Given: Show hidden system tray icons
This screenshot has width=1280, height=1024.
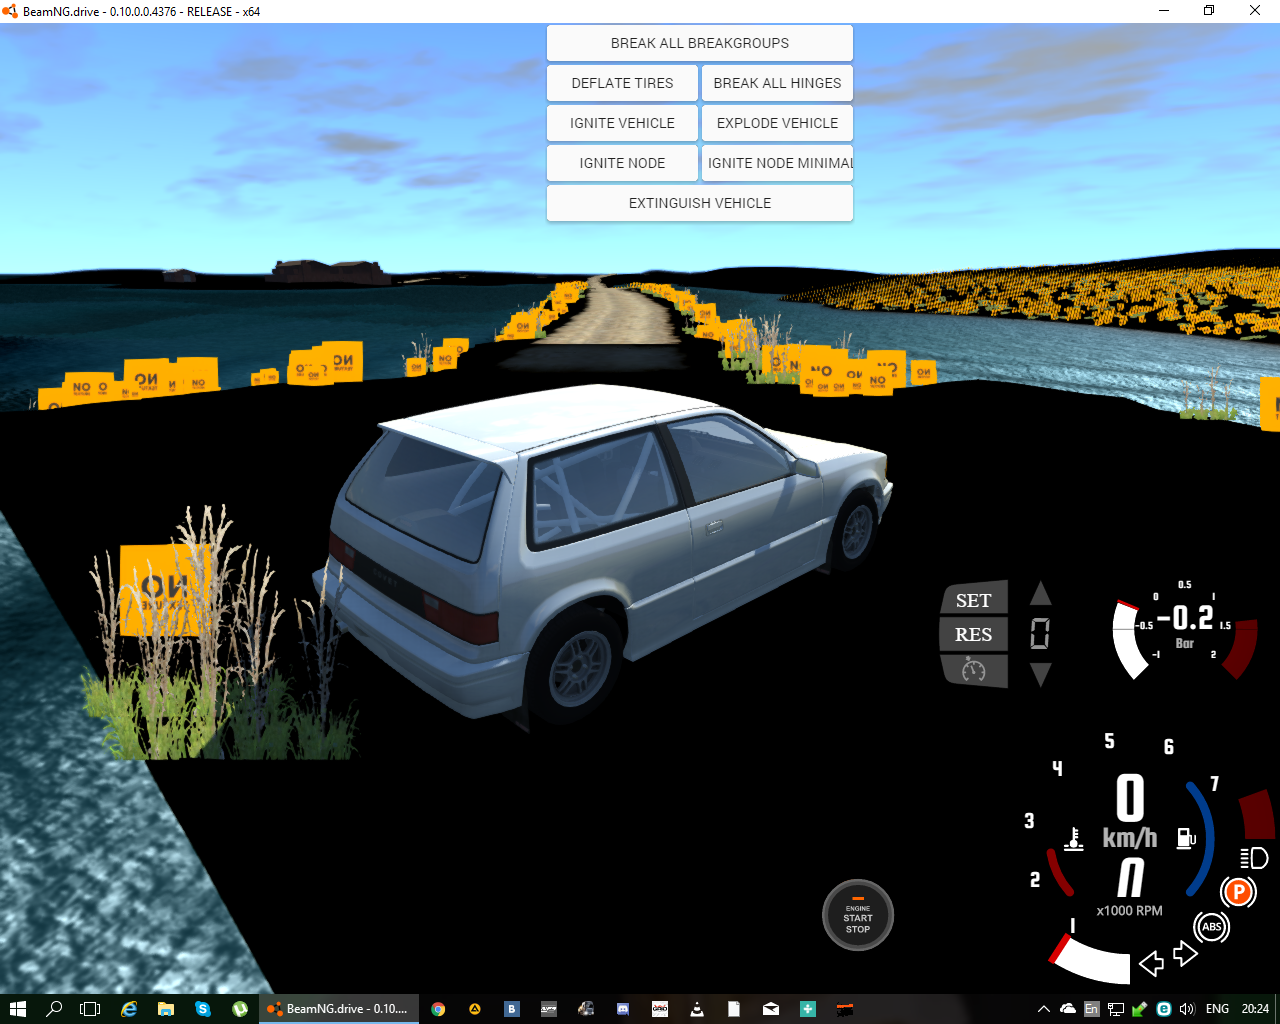Looking at the screenshot, I should [1044, 1009].
